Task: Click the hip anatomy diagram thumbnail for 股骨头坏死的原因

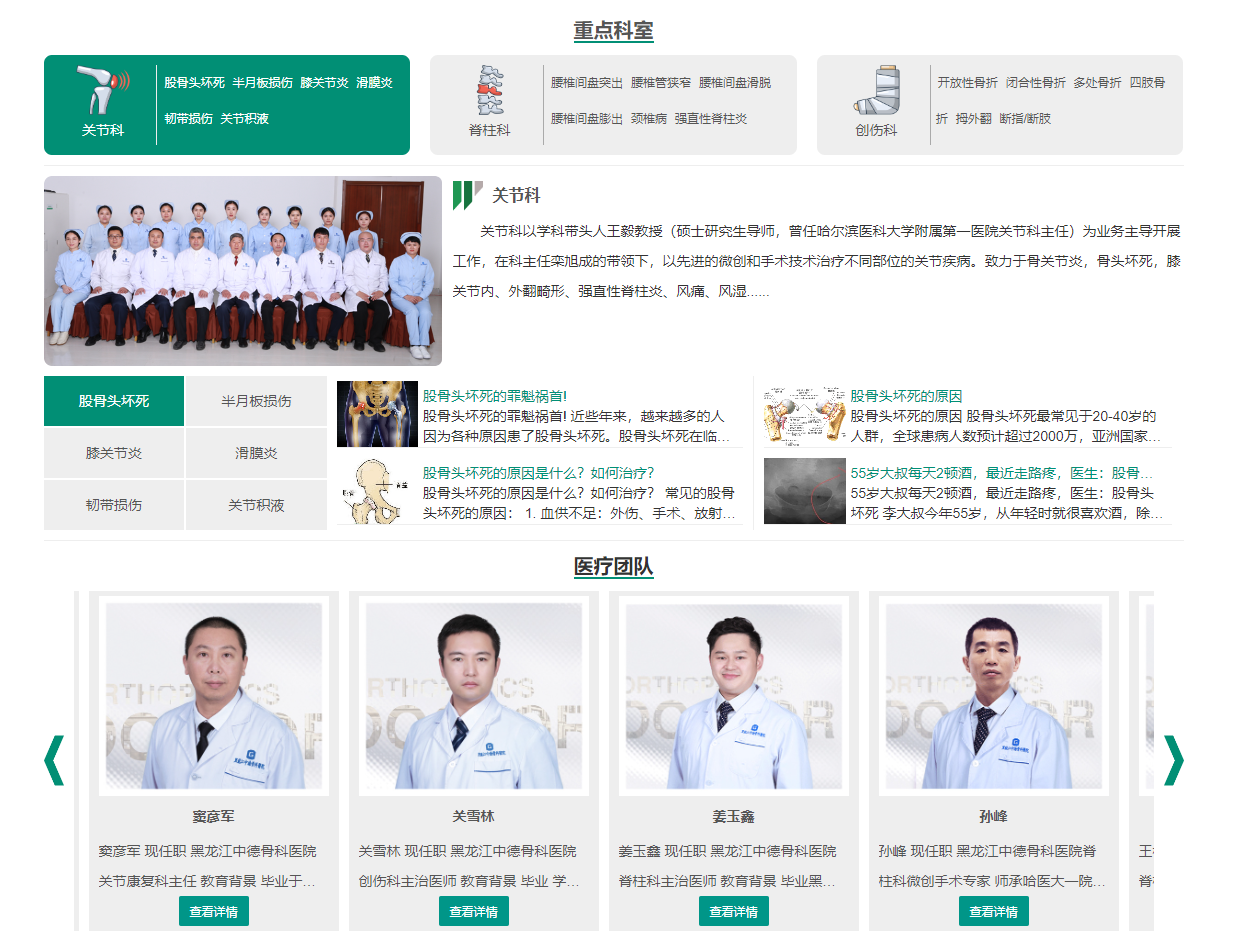Action: (x=804, y=414)
